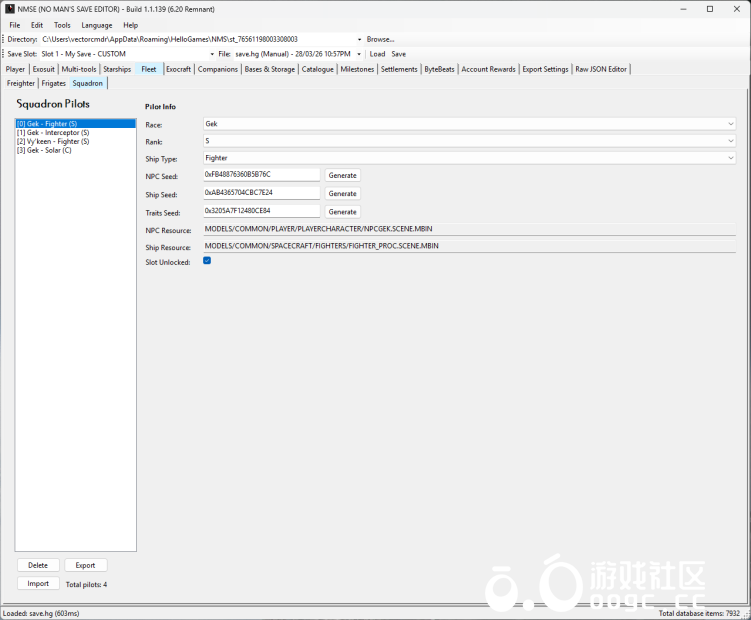Toggle the Slot Unlocked checkbox
This screenshot has height=620, width=751.
(x=207, y=261)
